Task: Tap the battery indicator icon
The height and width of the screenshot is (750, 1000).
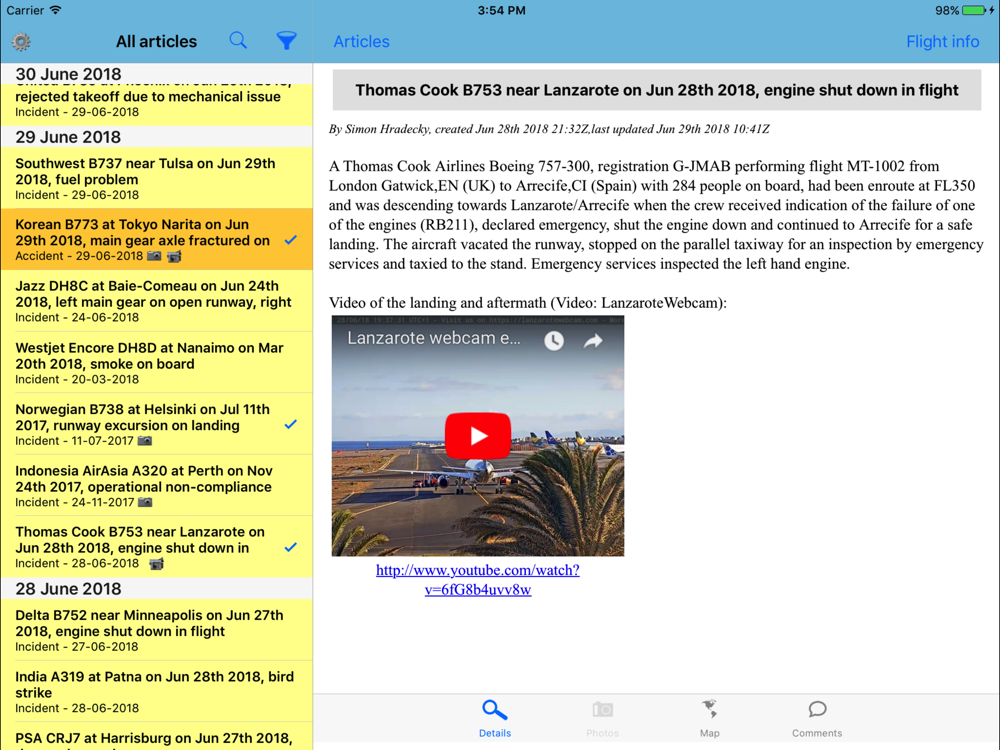Action: point(976,10)
